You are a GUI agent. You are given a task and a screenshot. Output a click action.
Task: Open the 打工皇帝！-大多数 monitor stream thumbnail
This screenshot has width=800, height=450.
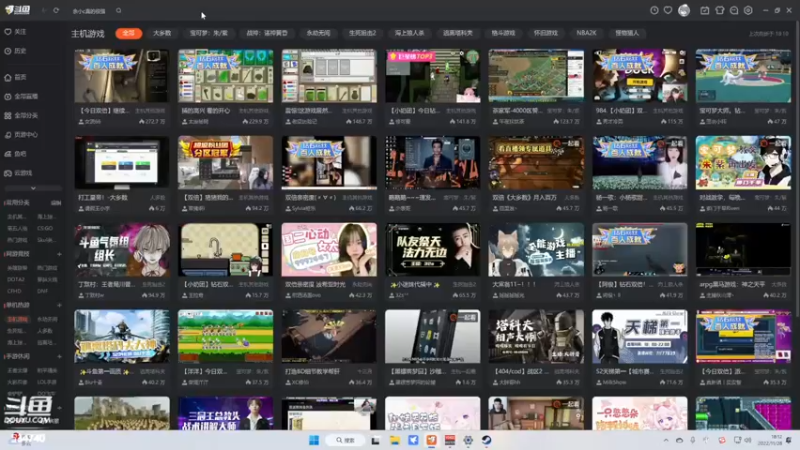tap(122, 163)
